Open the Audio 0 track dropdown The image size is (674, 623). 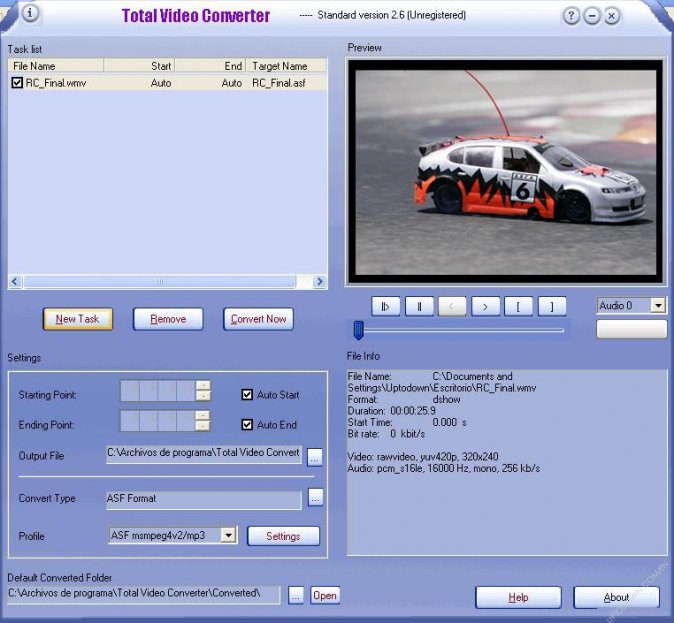658,306
